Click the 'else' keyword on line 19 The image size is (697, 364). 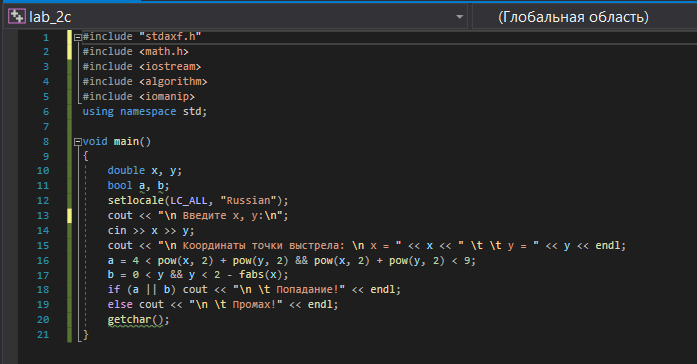point(120,305)
